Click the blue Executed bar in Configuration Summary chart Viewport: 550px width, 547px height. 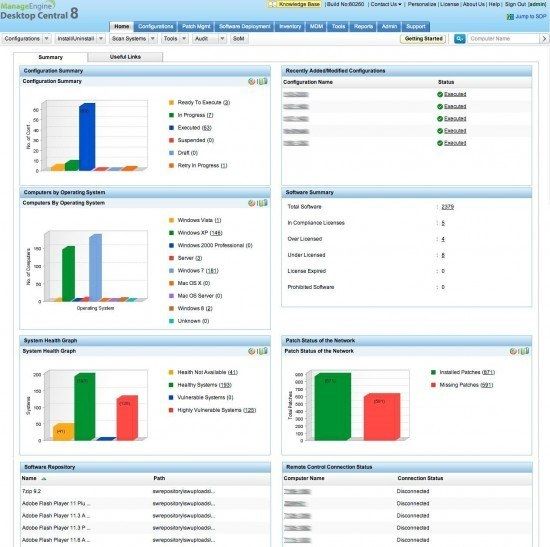pos(87,137)
